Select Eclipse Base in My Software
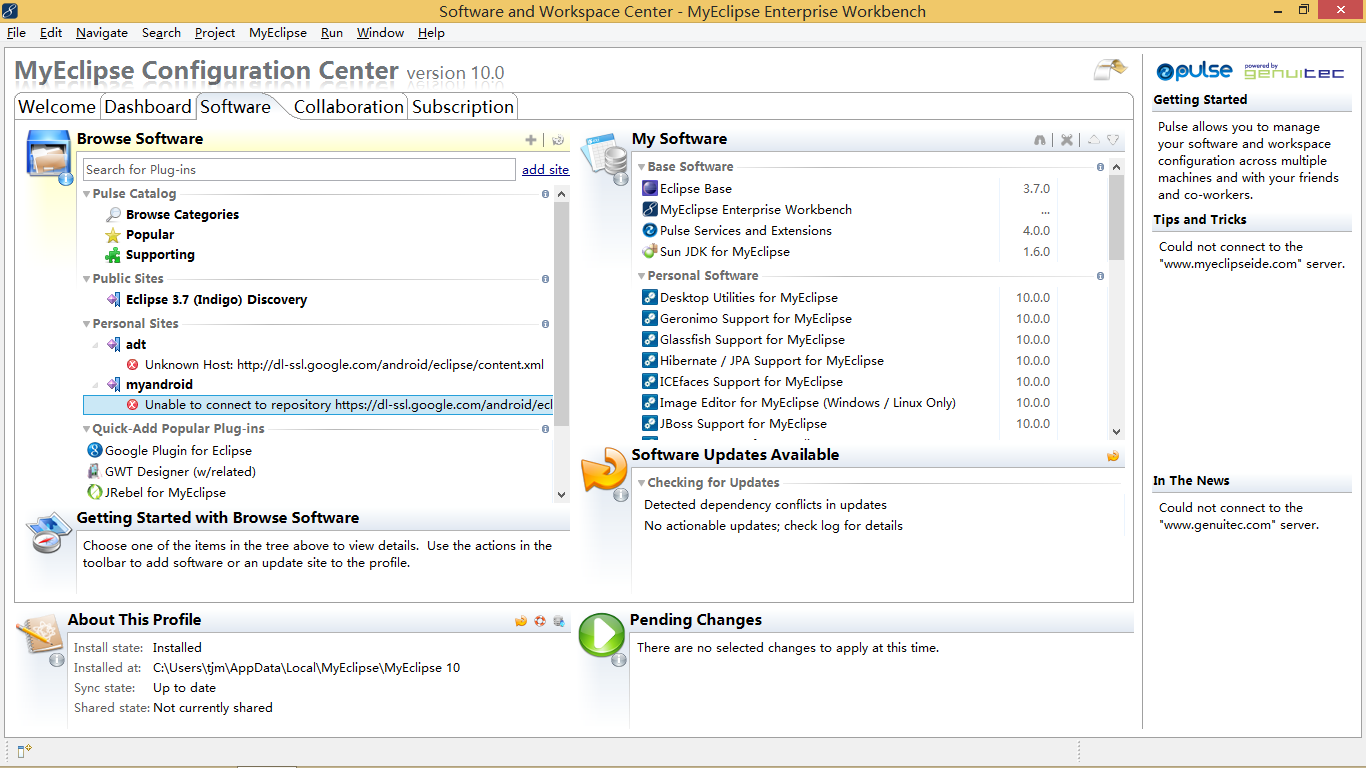Viewport: 1366px width, 768px height. point(696,189)
